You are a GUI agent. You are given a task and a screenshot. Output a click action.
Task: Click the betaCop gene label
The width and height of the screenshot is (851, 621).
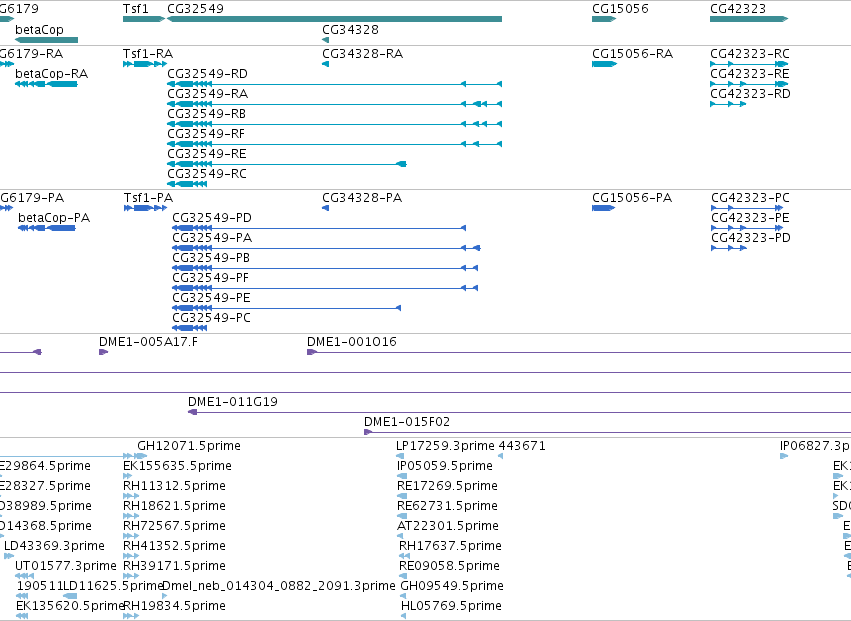pos(39,29)
